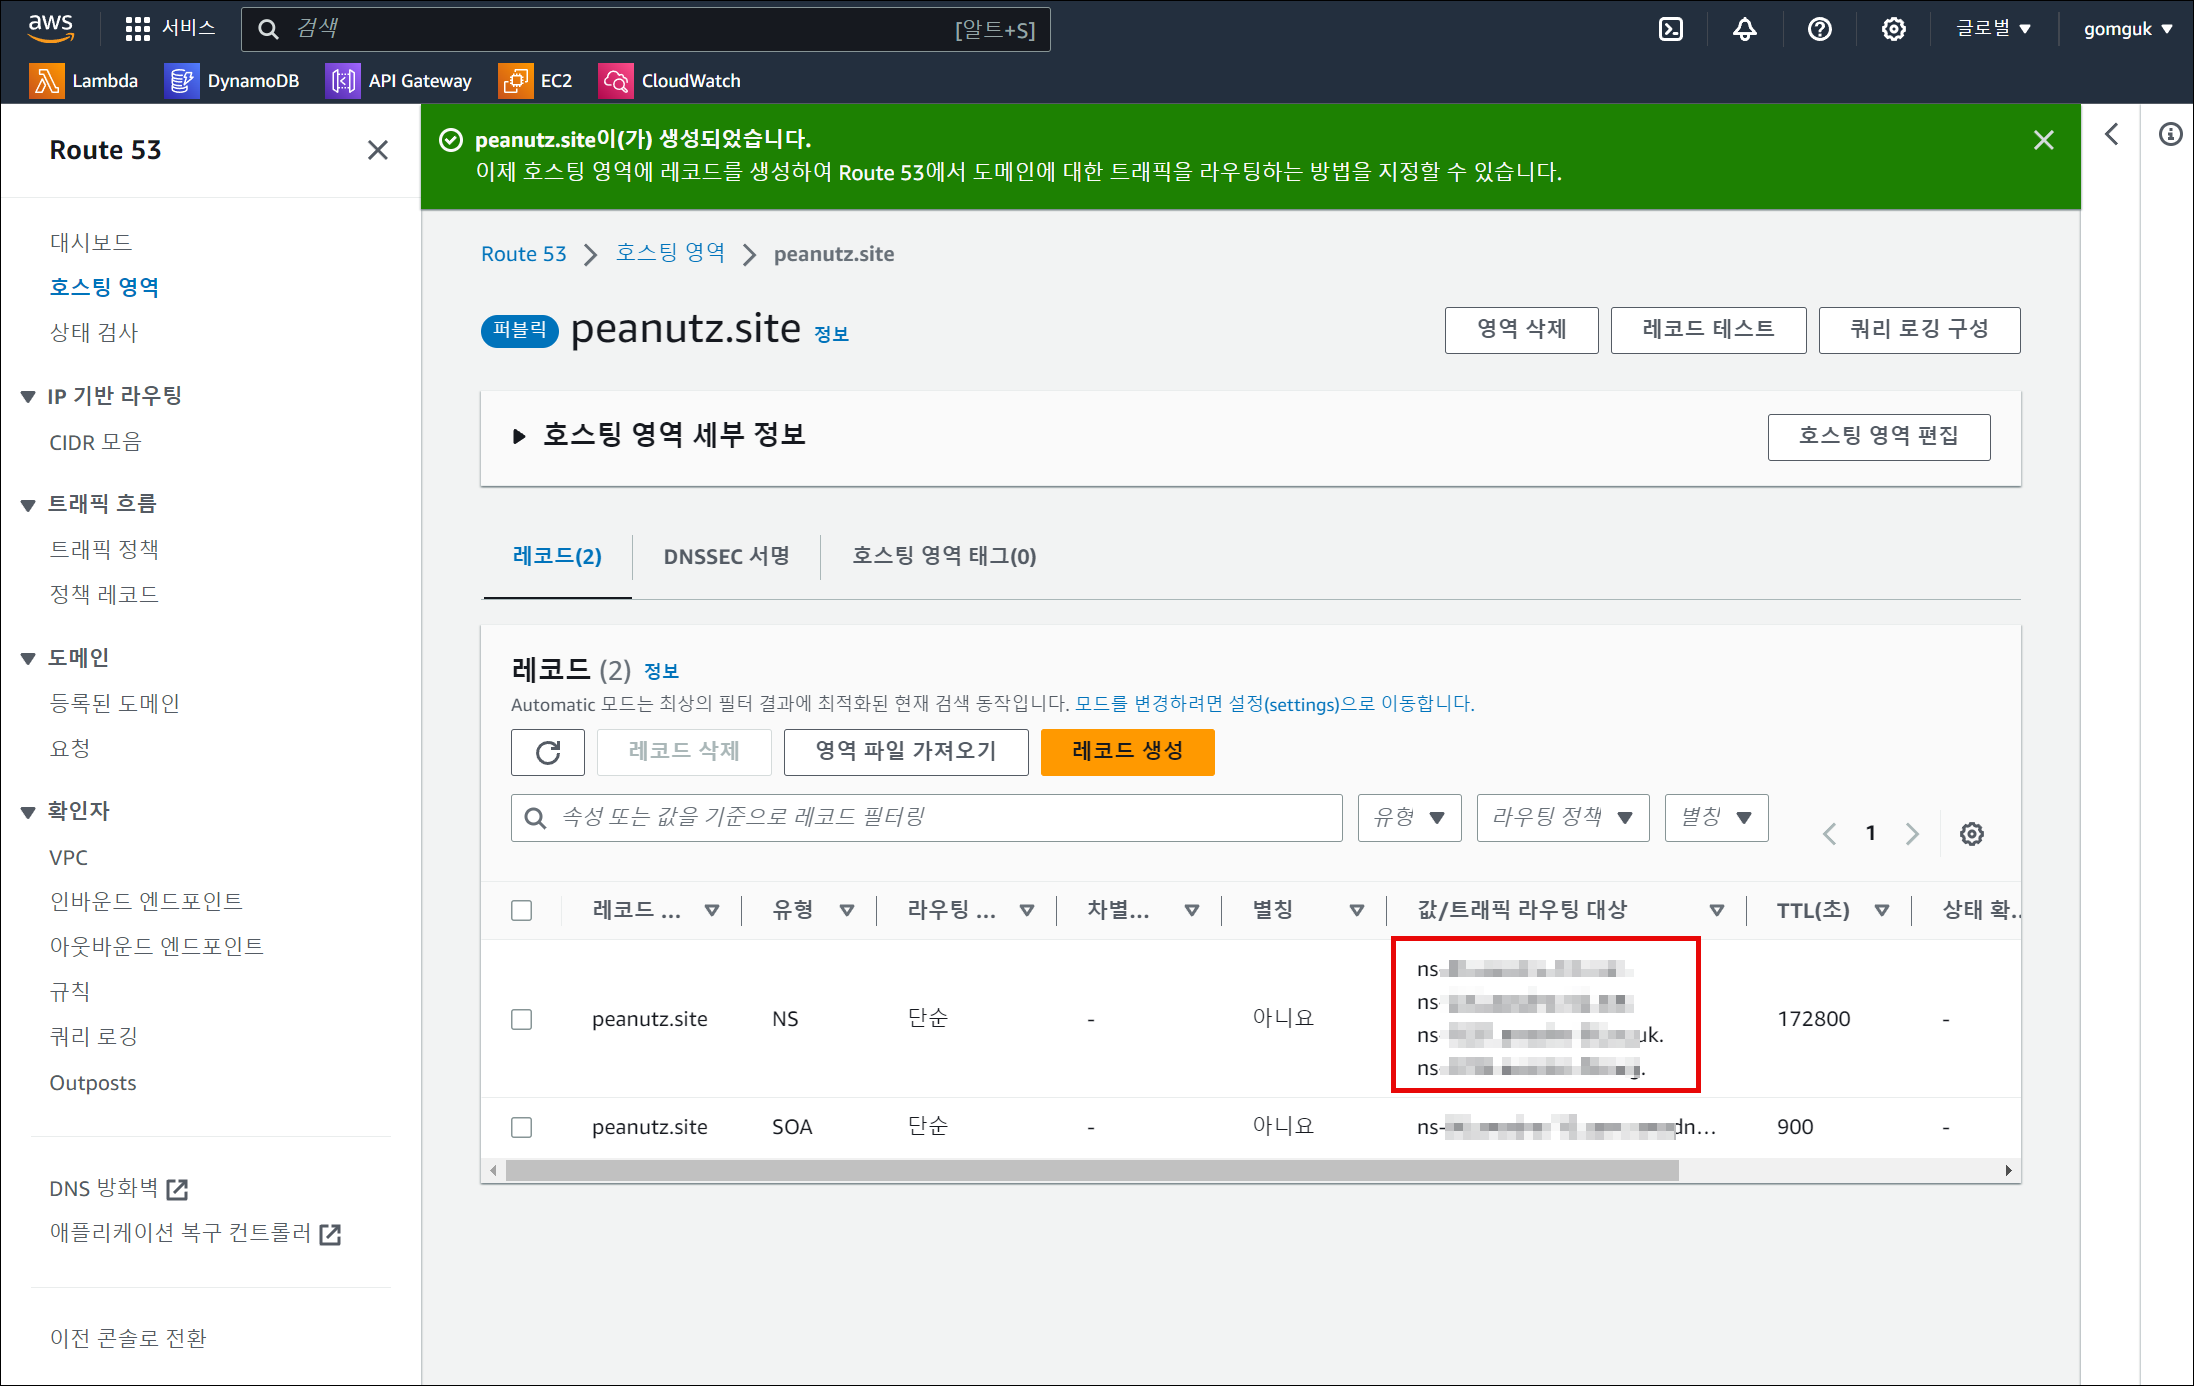Check the NS record row checkbox
The height and width of the screenshot is (1386, 2194).
coord(521,1019)
